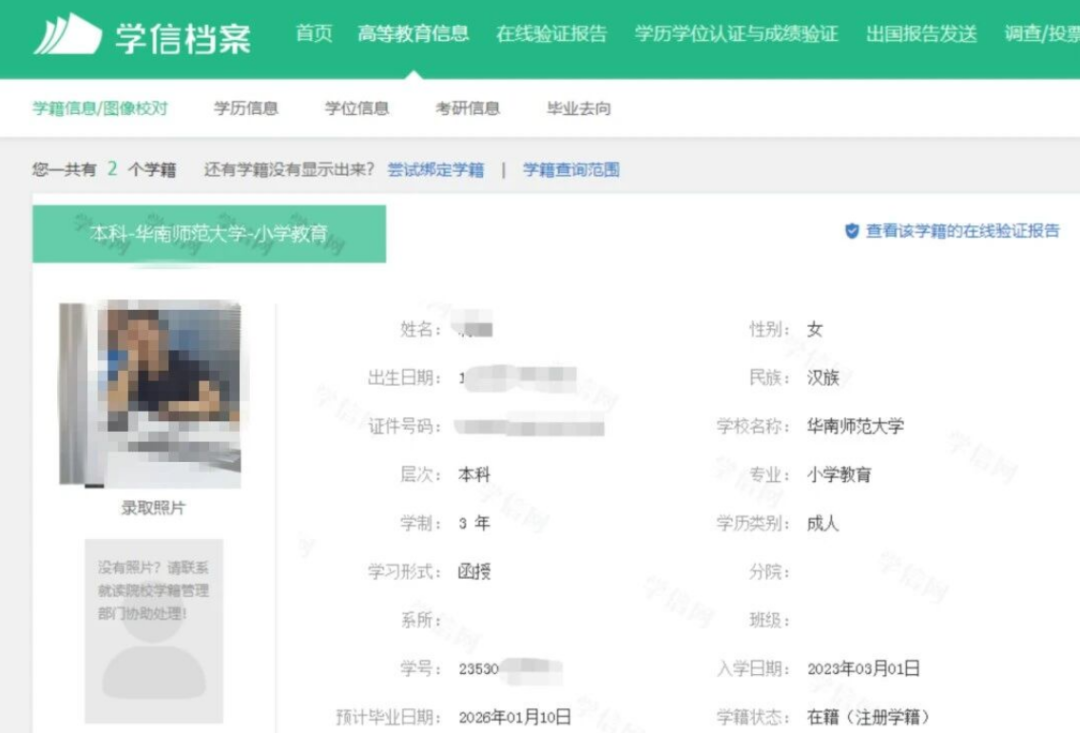Click the 学籍状态 value 在籍（注册学籍）
1080x733 pixels.
click(x=869, y=717)
